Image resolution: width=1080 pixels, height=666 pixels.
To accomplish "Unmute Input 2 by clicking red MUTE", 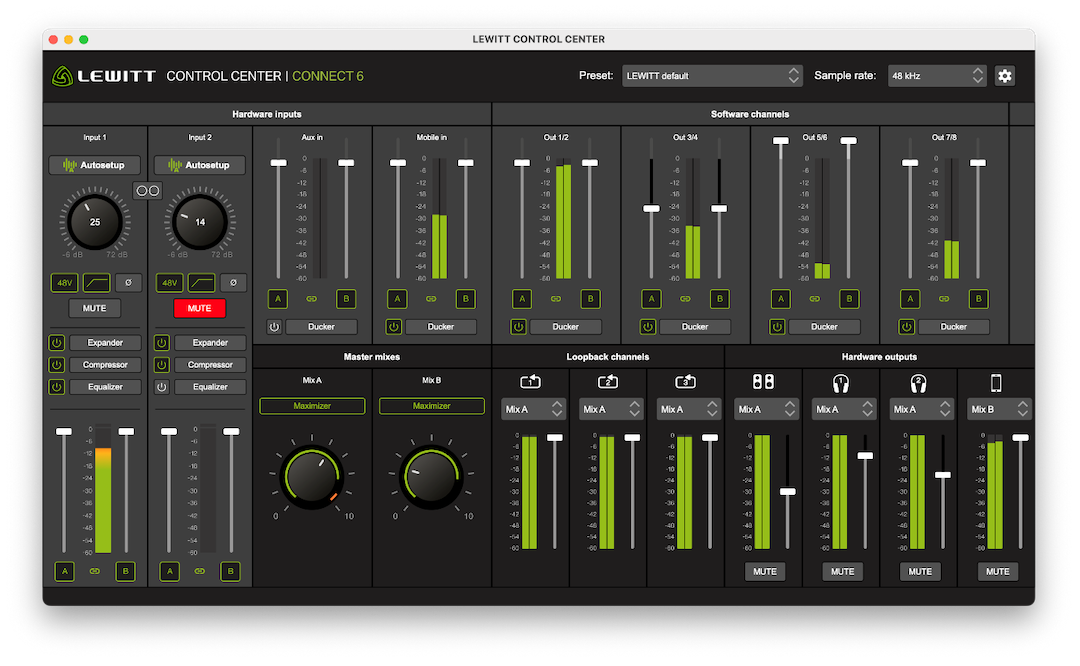I will point(199,308).
